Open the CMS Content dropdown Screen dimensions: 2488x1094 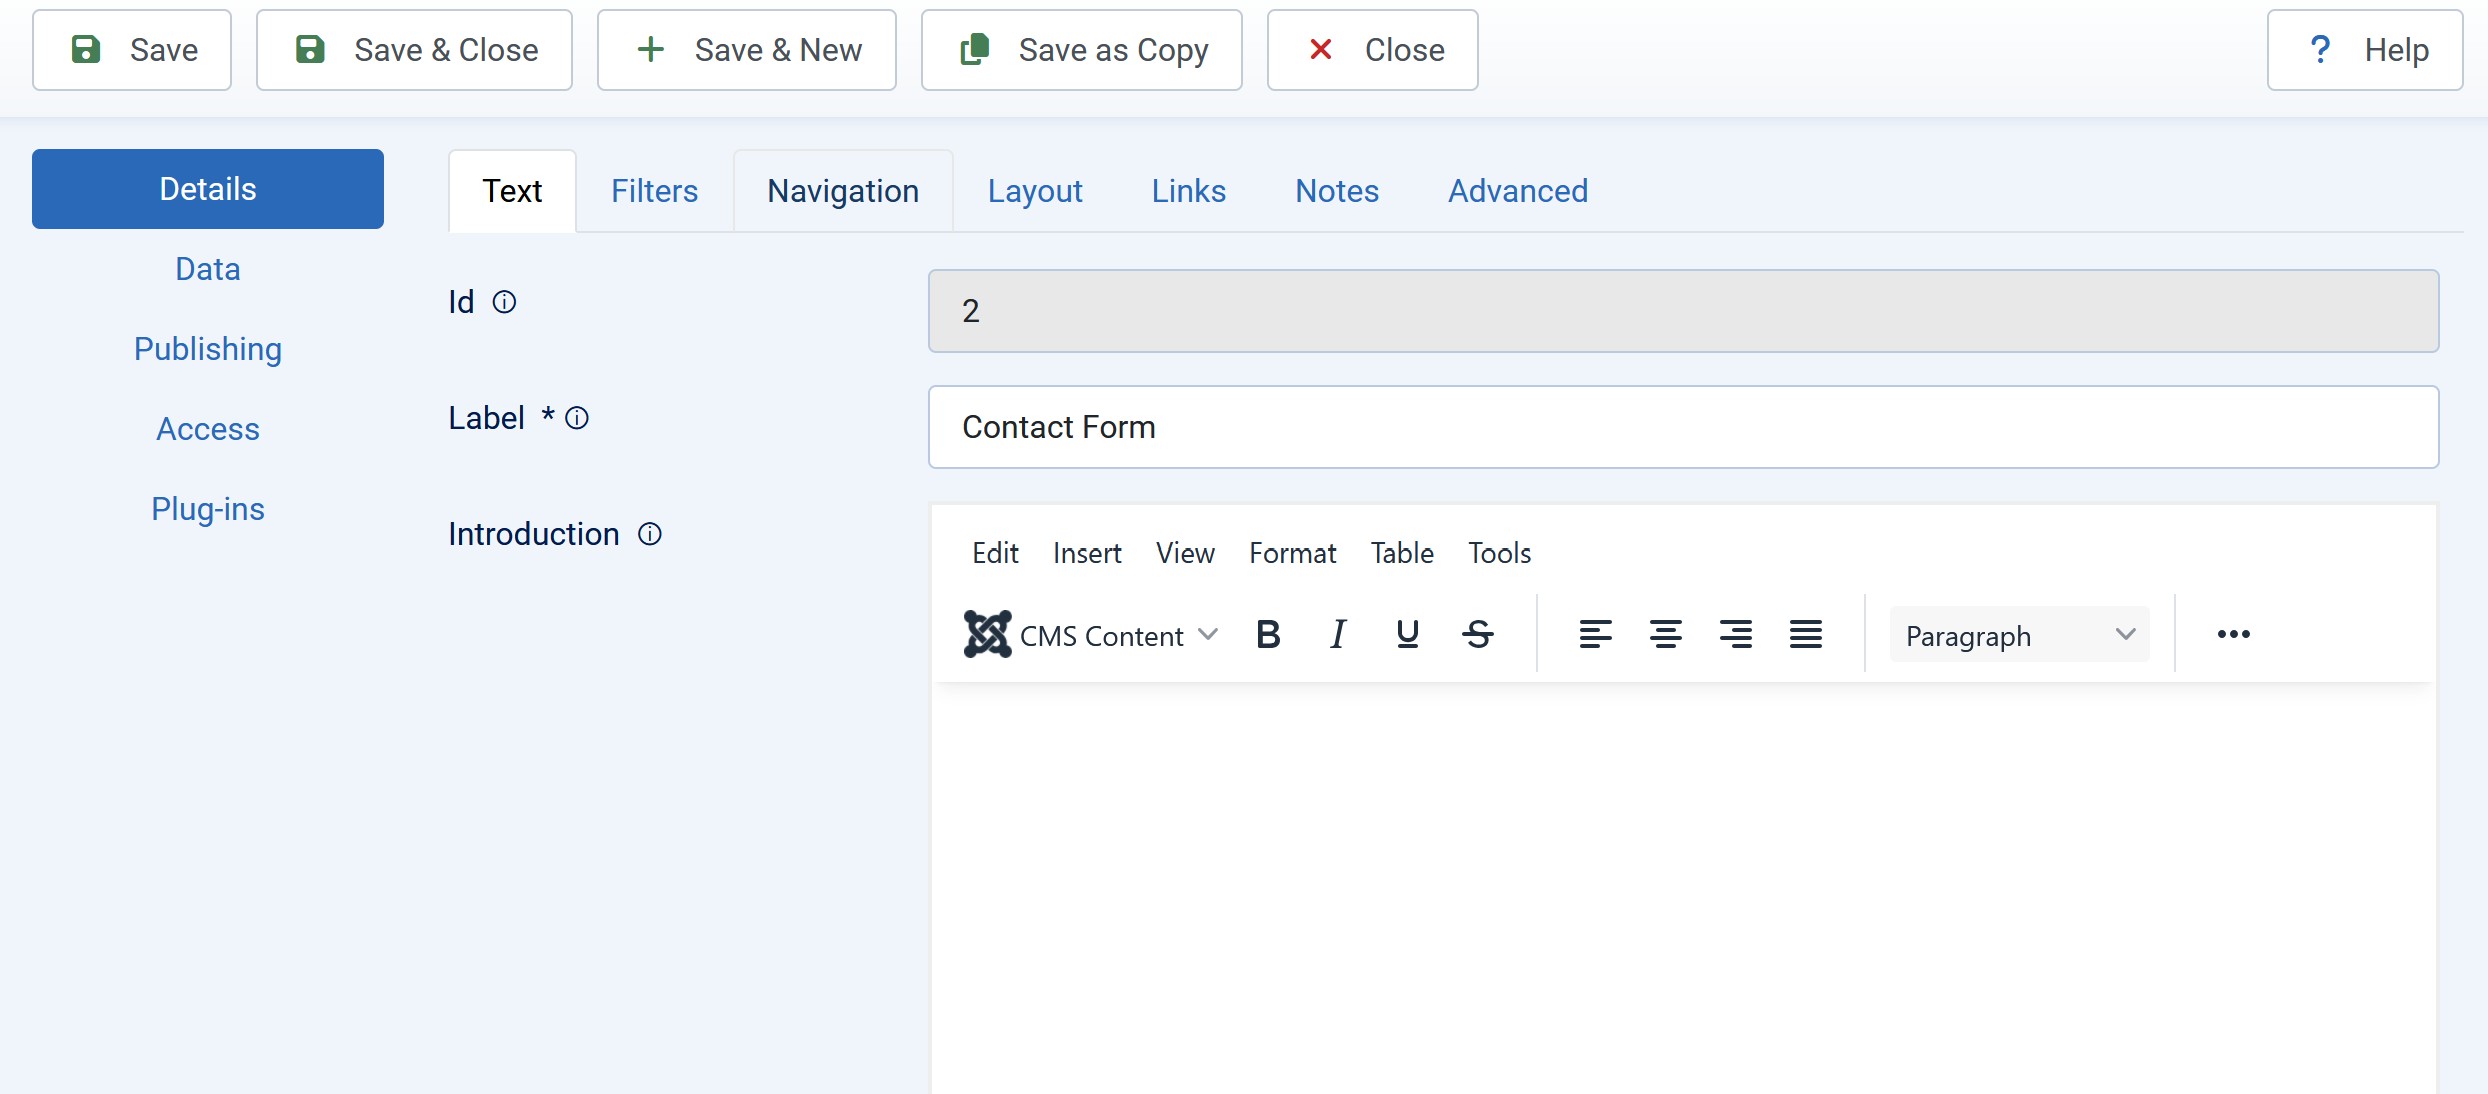click(1091, 635)
